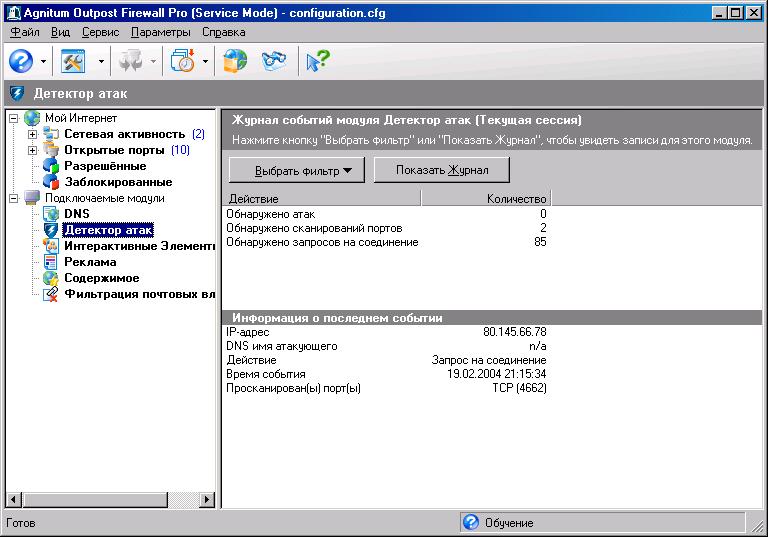The width and height of the screenshot is (768, 537).
Task: Open the Вид menu
Action: click(60, 32)
